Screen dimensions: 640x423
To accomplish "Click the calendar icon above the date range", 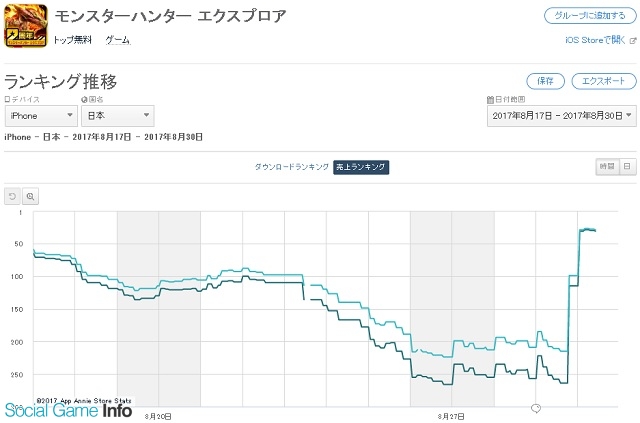I will (490, 100).
